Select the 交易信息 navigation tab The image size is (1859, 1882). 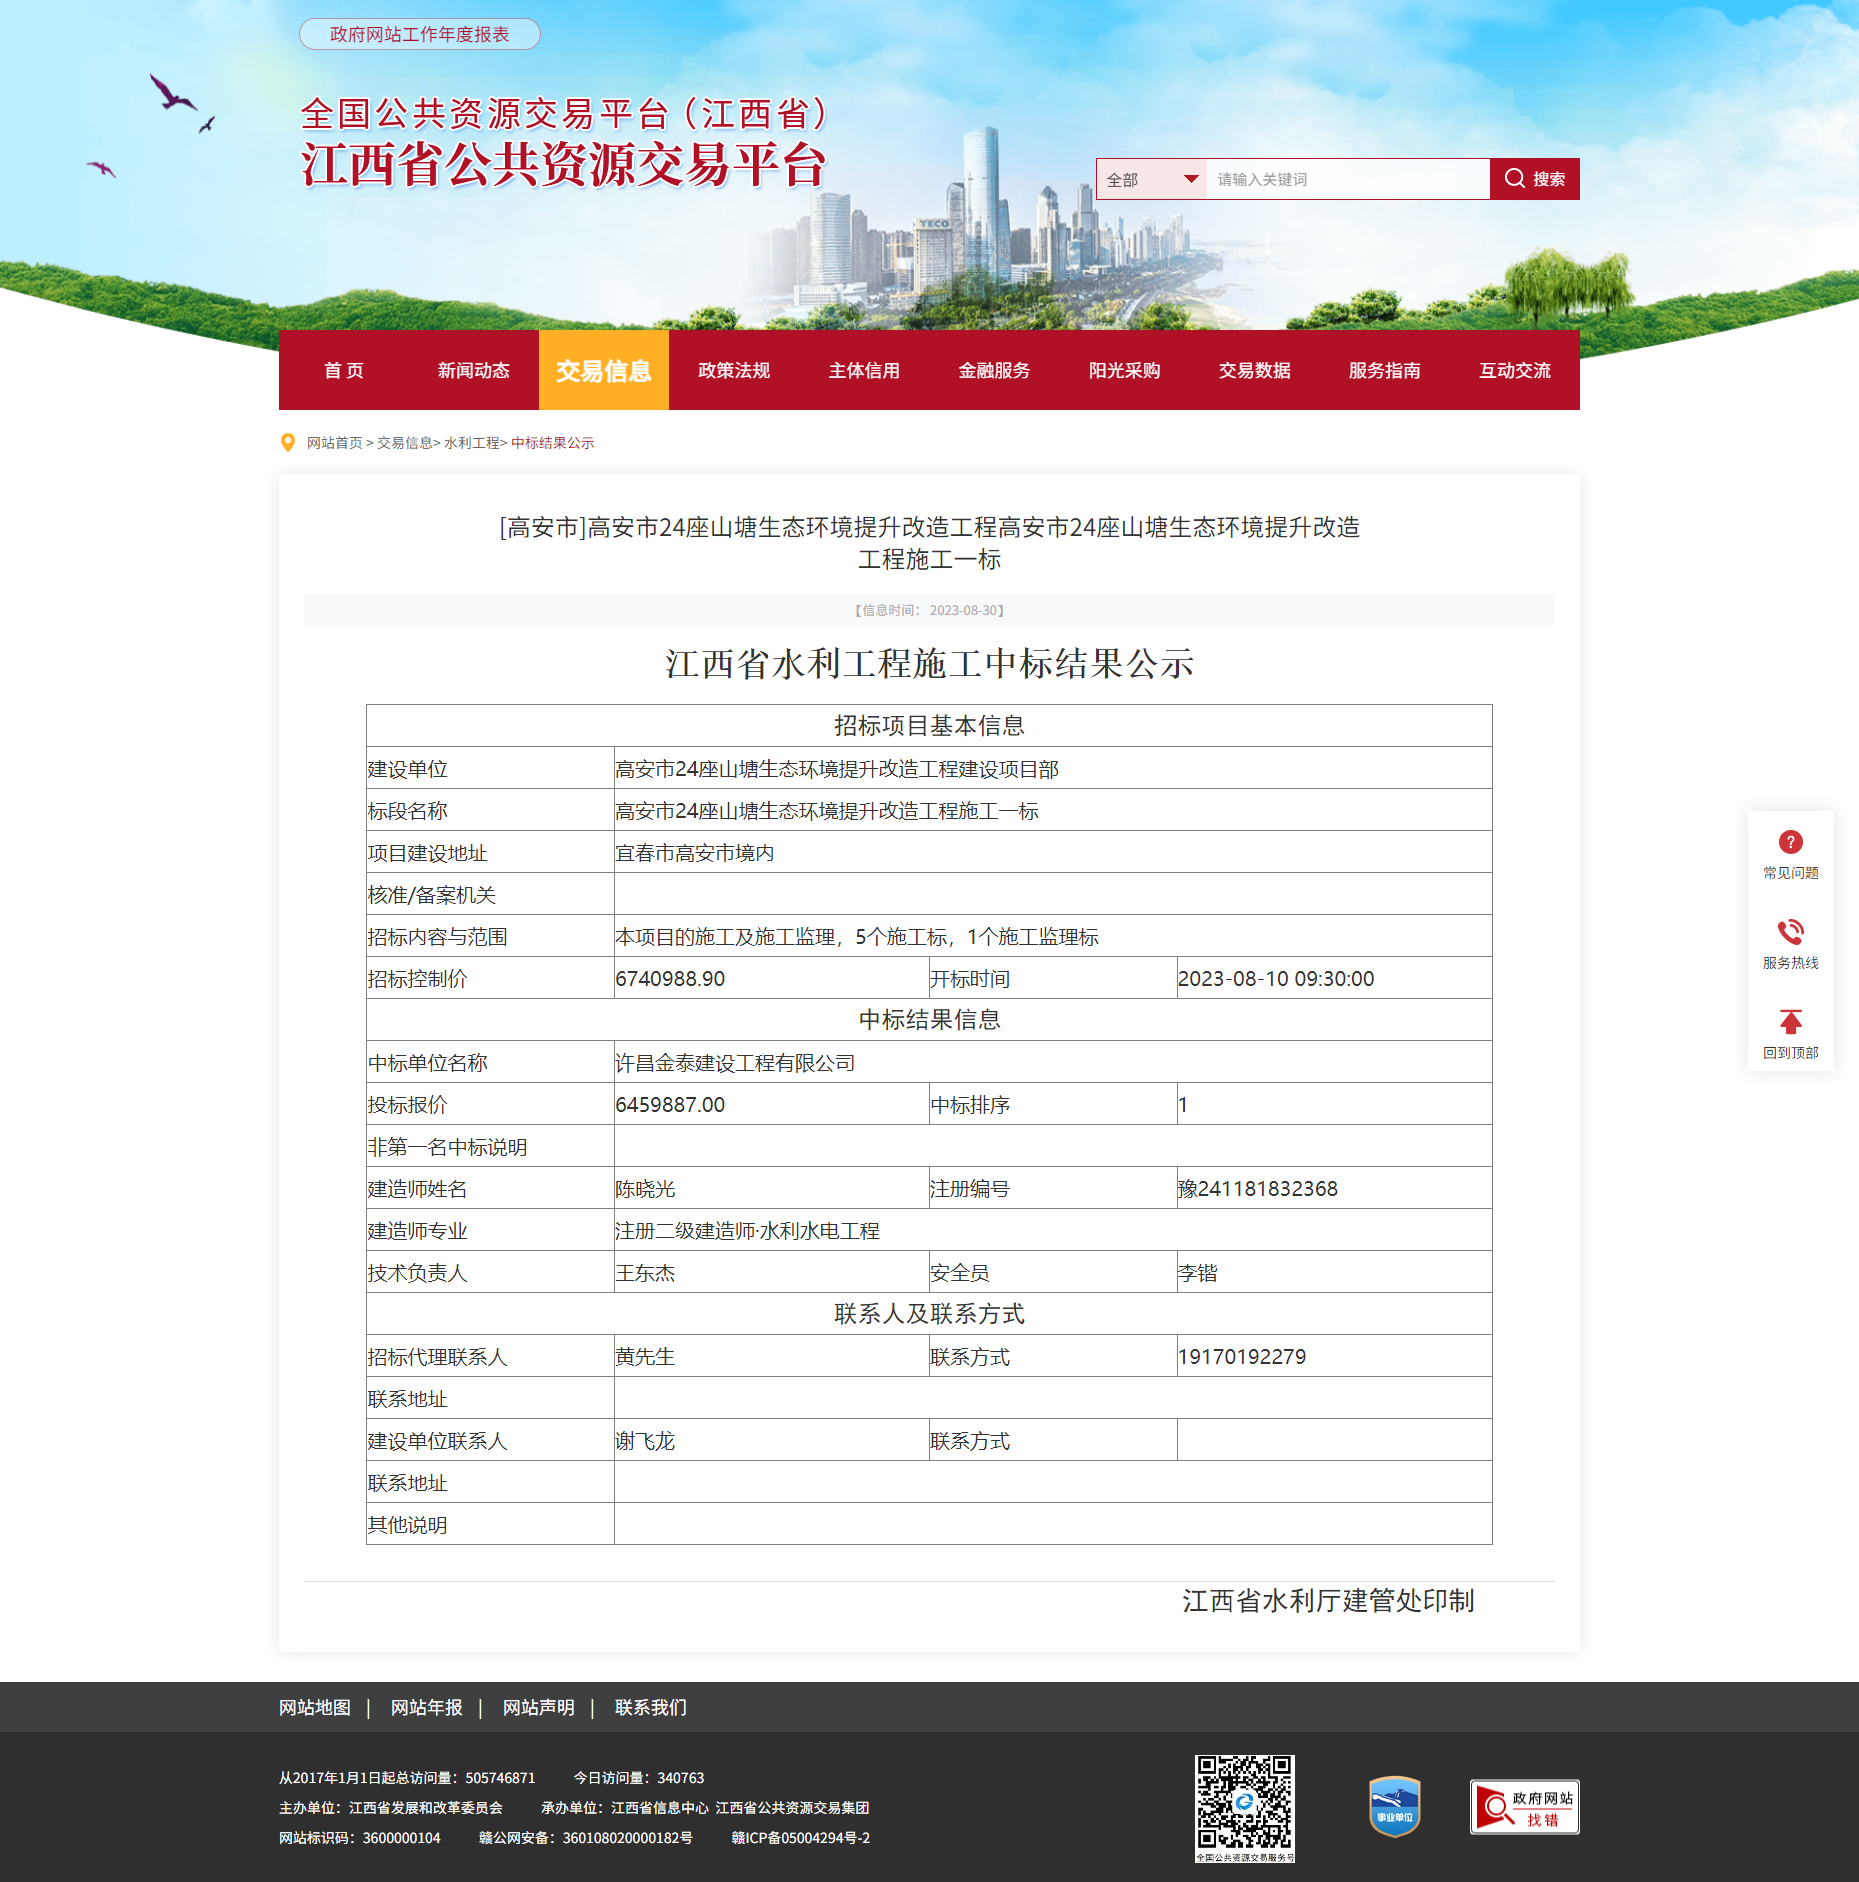coord(604,370)
